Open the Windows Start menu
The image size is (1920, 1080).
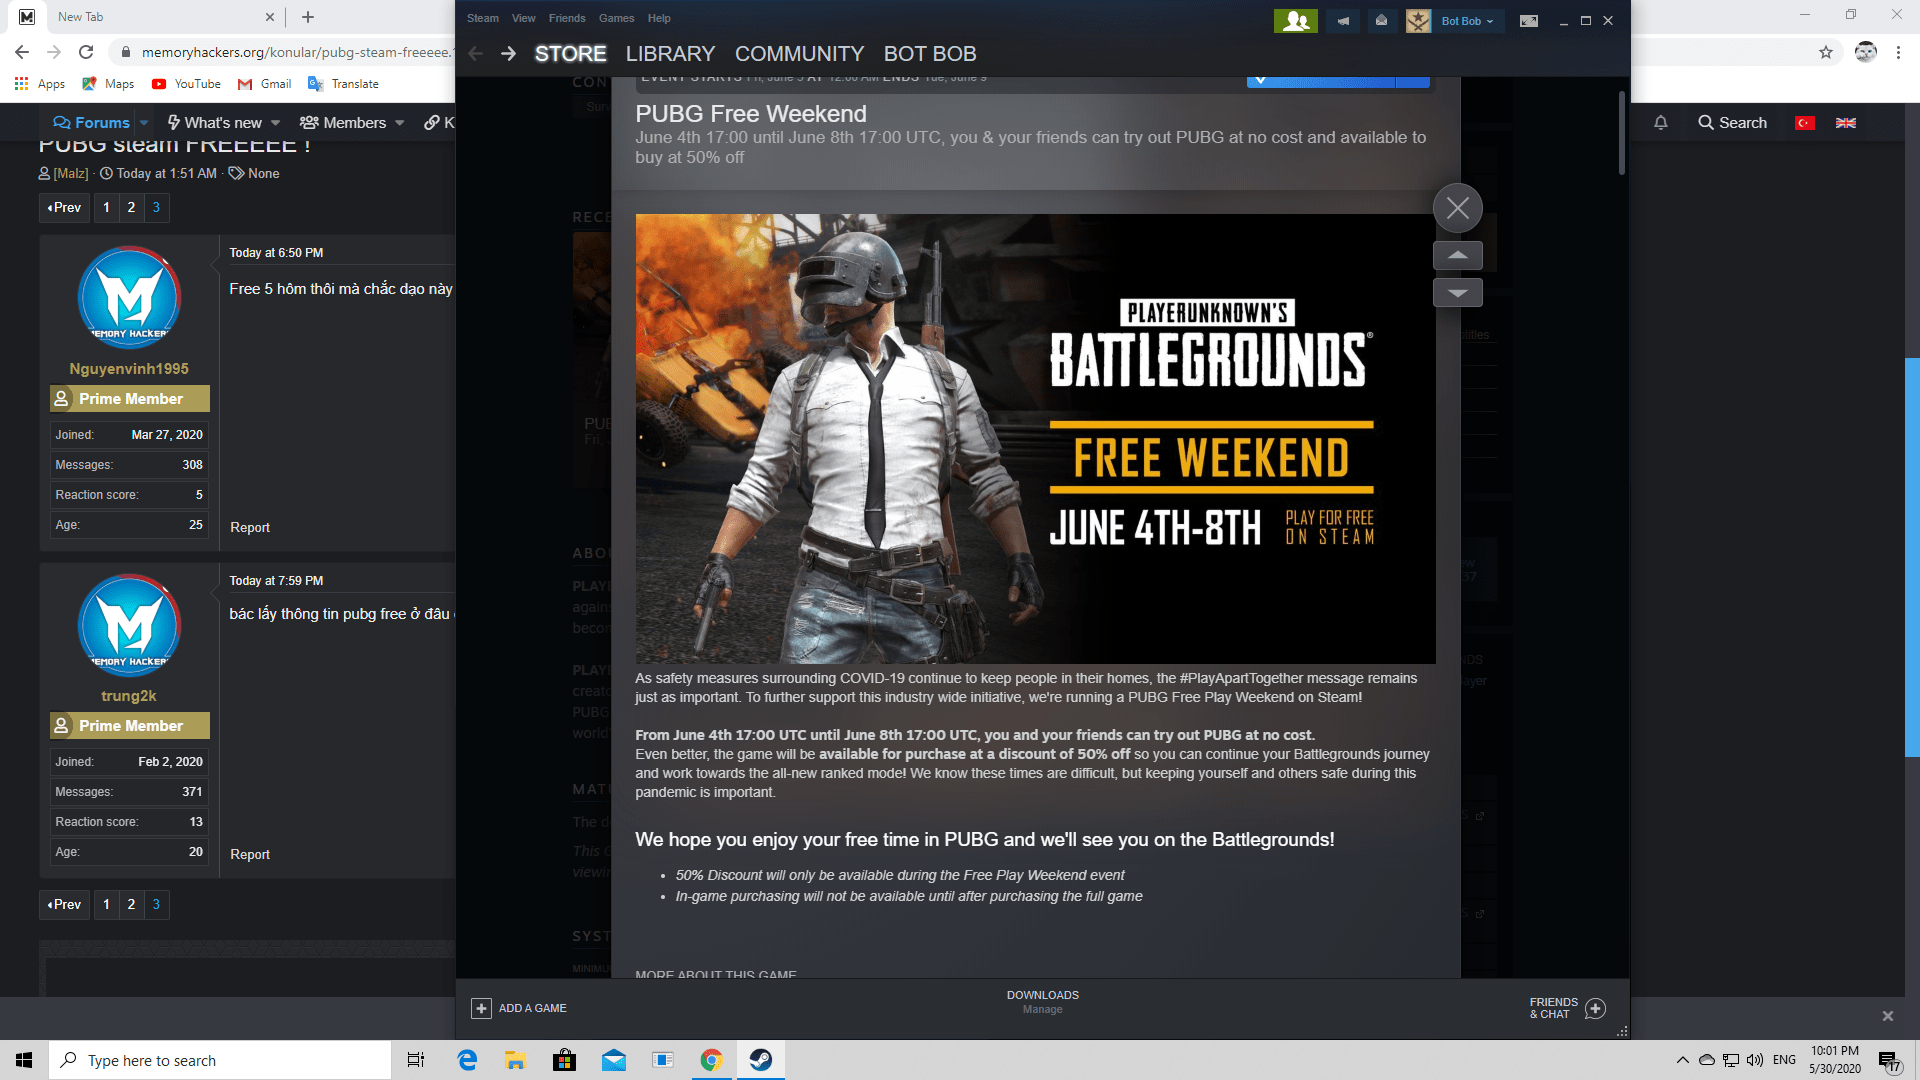[24, 1060]
